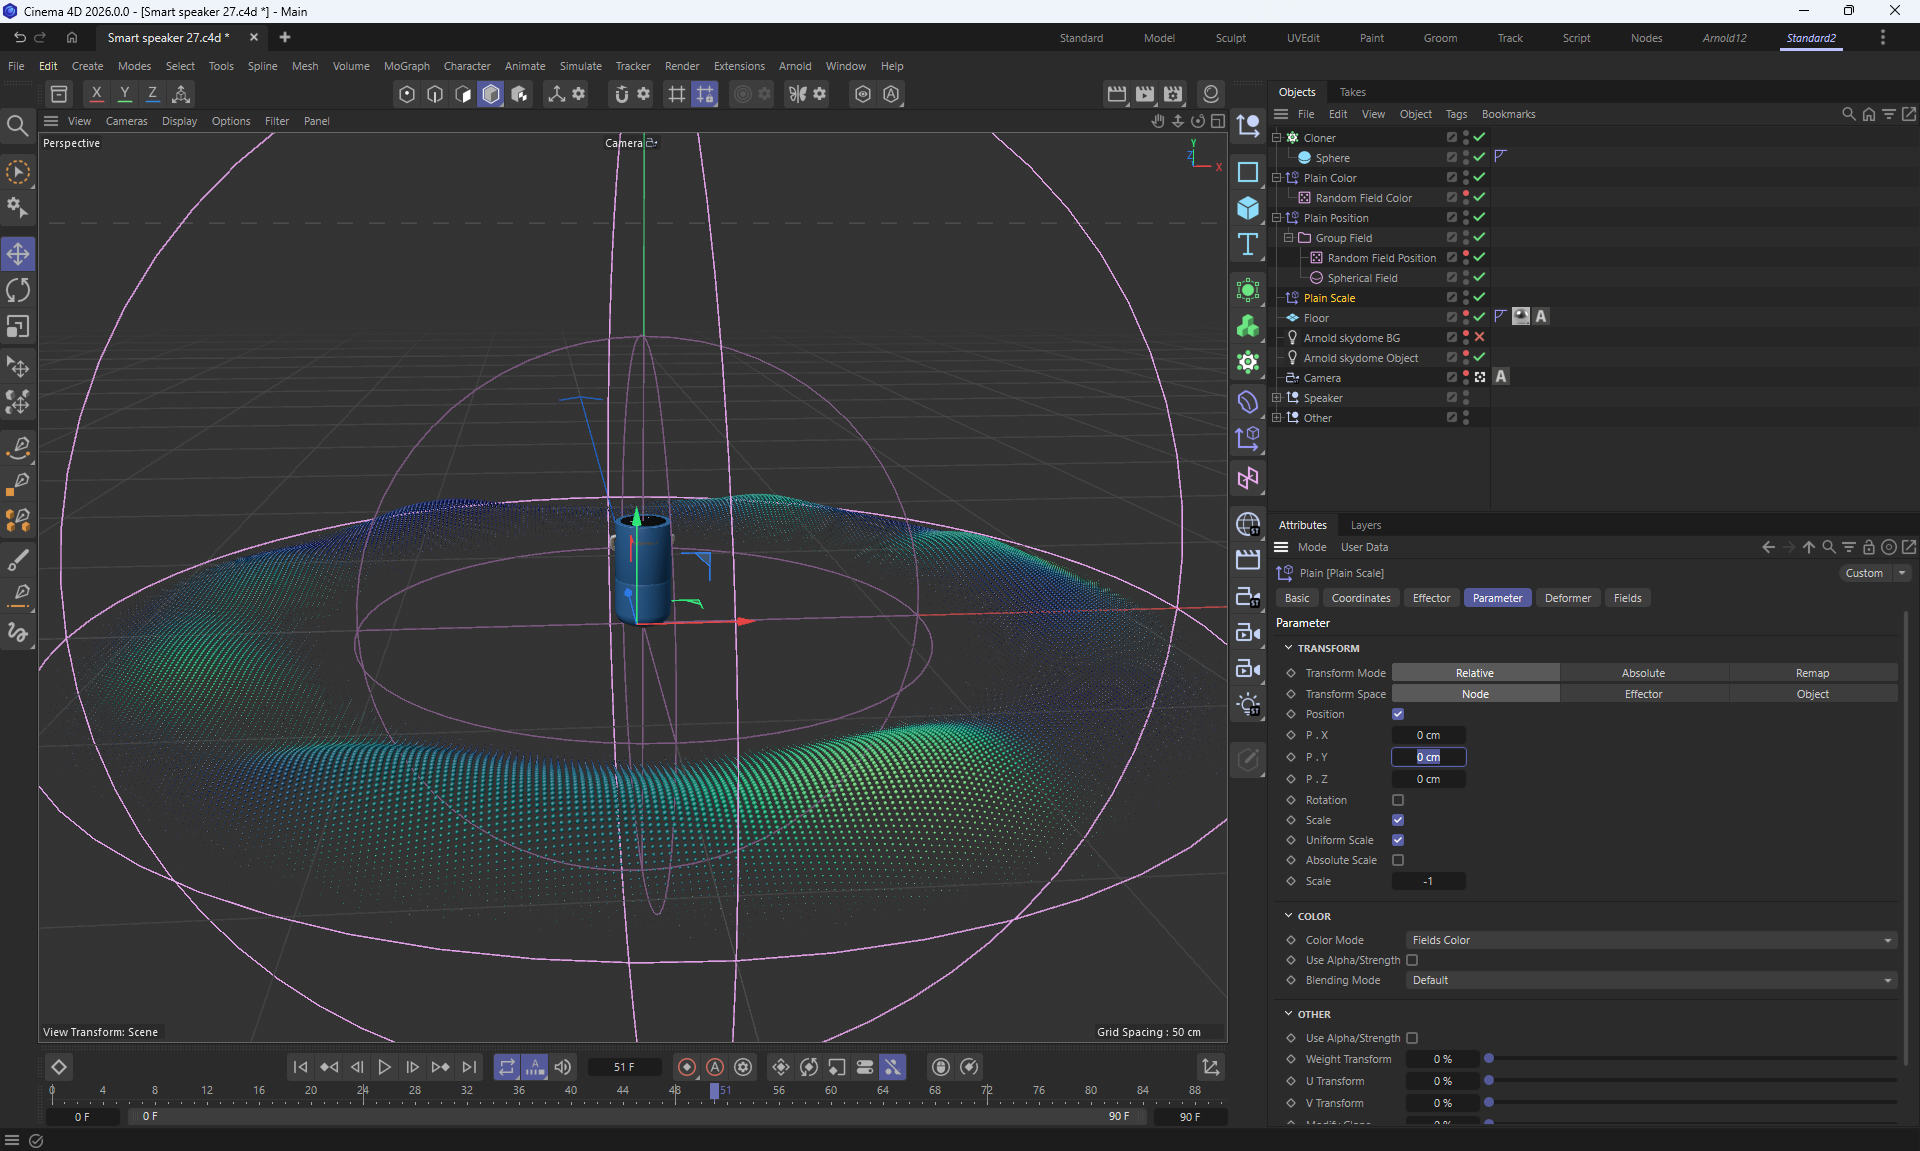Click the Weight Transform slider
This screenshot has height=1151, width=1920.
click(x=1690, y=1059)
